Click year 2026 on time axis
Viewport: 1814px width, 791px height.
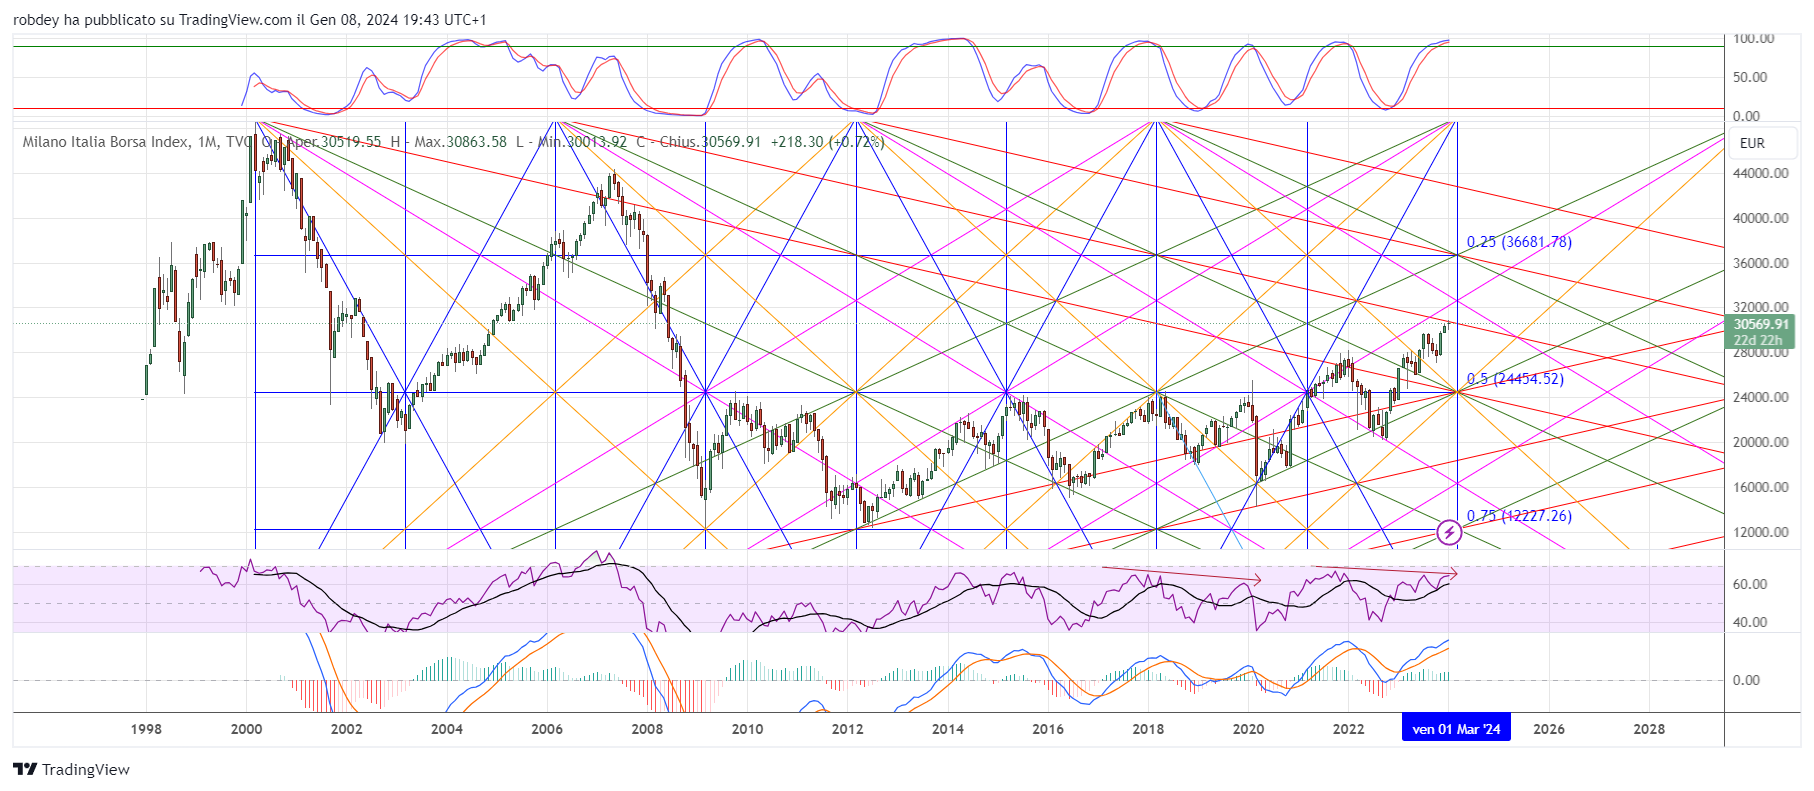click(x=1549, y=729)
